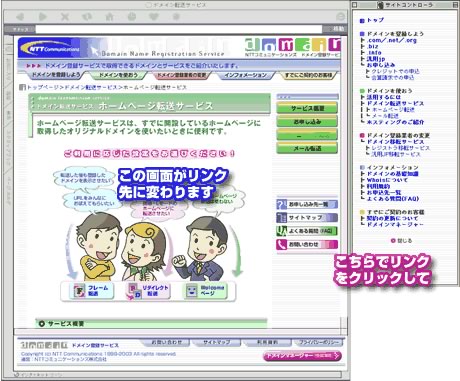Open Whoisについて in the site controller
Image resolution: width=460 pixels, height=381 pixels.
pyautogui.click(x=387, y=180)
